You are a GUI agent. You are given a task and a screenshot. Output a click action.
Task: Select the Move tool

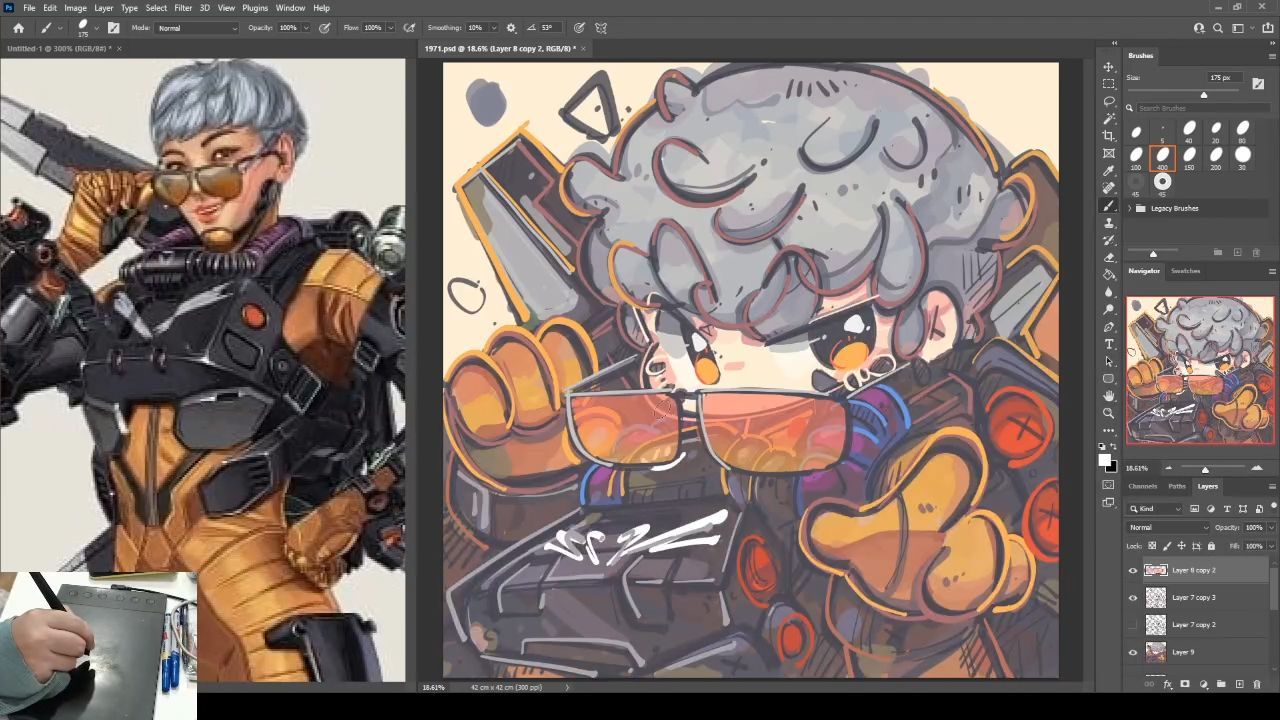[x=1109, y=67]
